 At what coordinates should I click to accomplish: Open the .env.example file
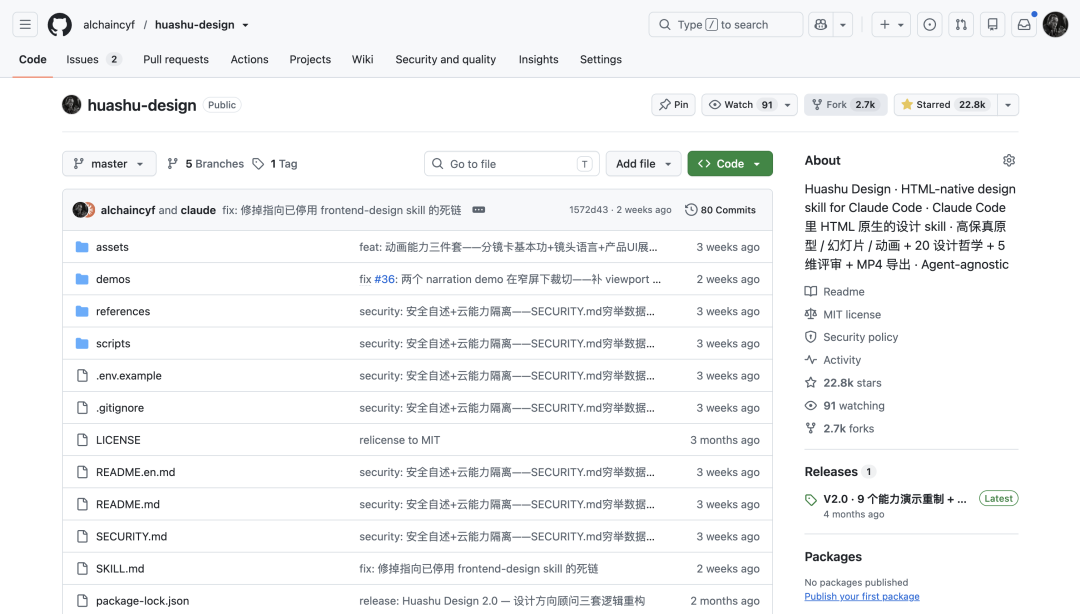click(129, 376)
